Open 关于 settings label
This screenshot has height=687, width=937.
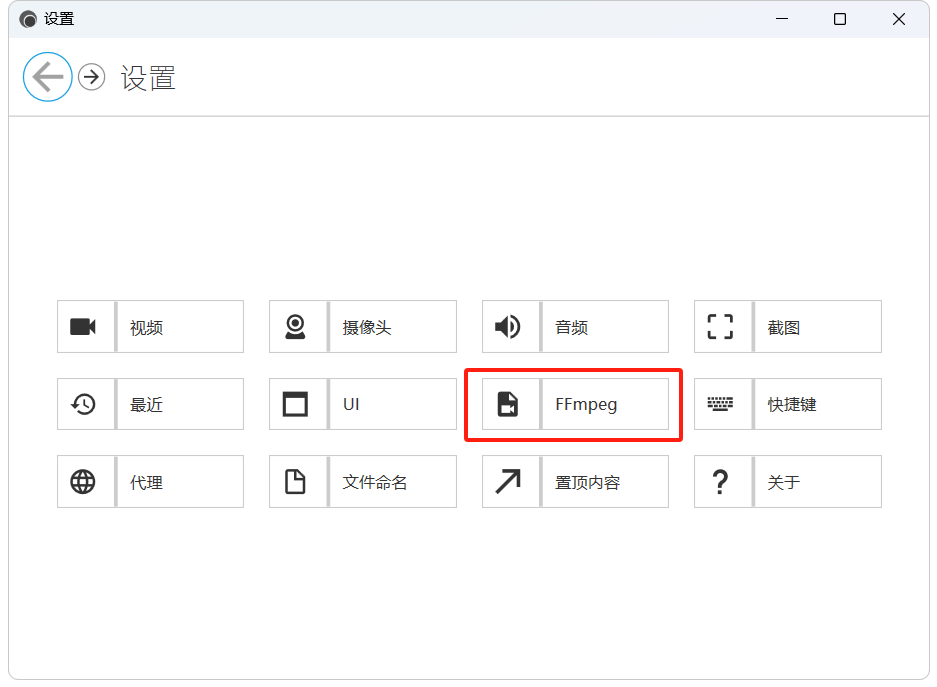point(783,483)
